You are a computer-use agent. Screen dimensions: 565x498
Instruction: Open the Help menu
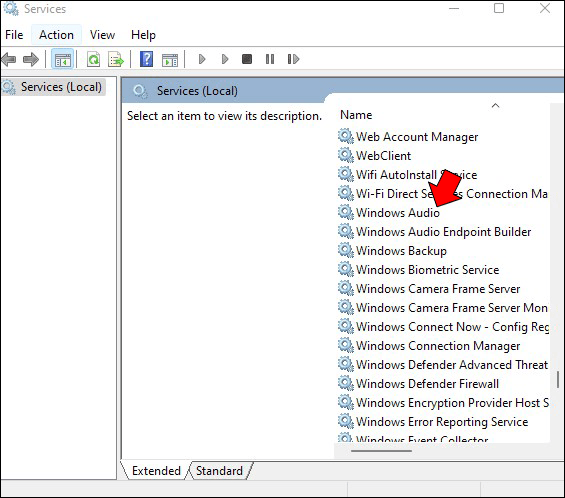click(x=143, y=35)
